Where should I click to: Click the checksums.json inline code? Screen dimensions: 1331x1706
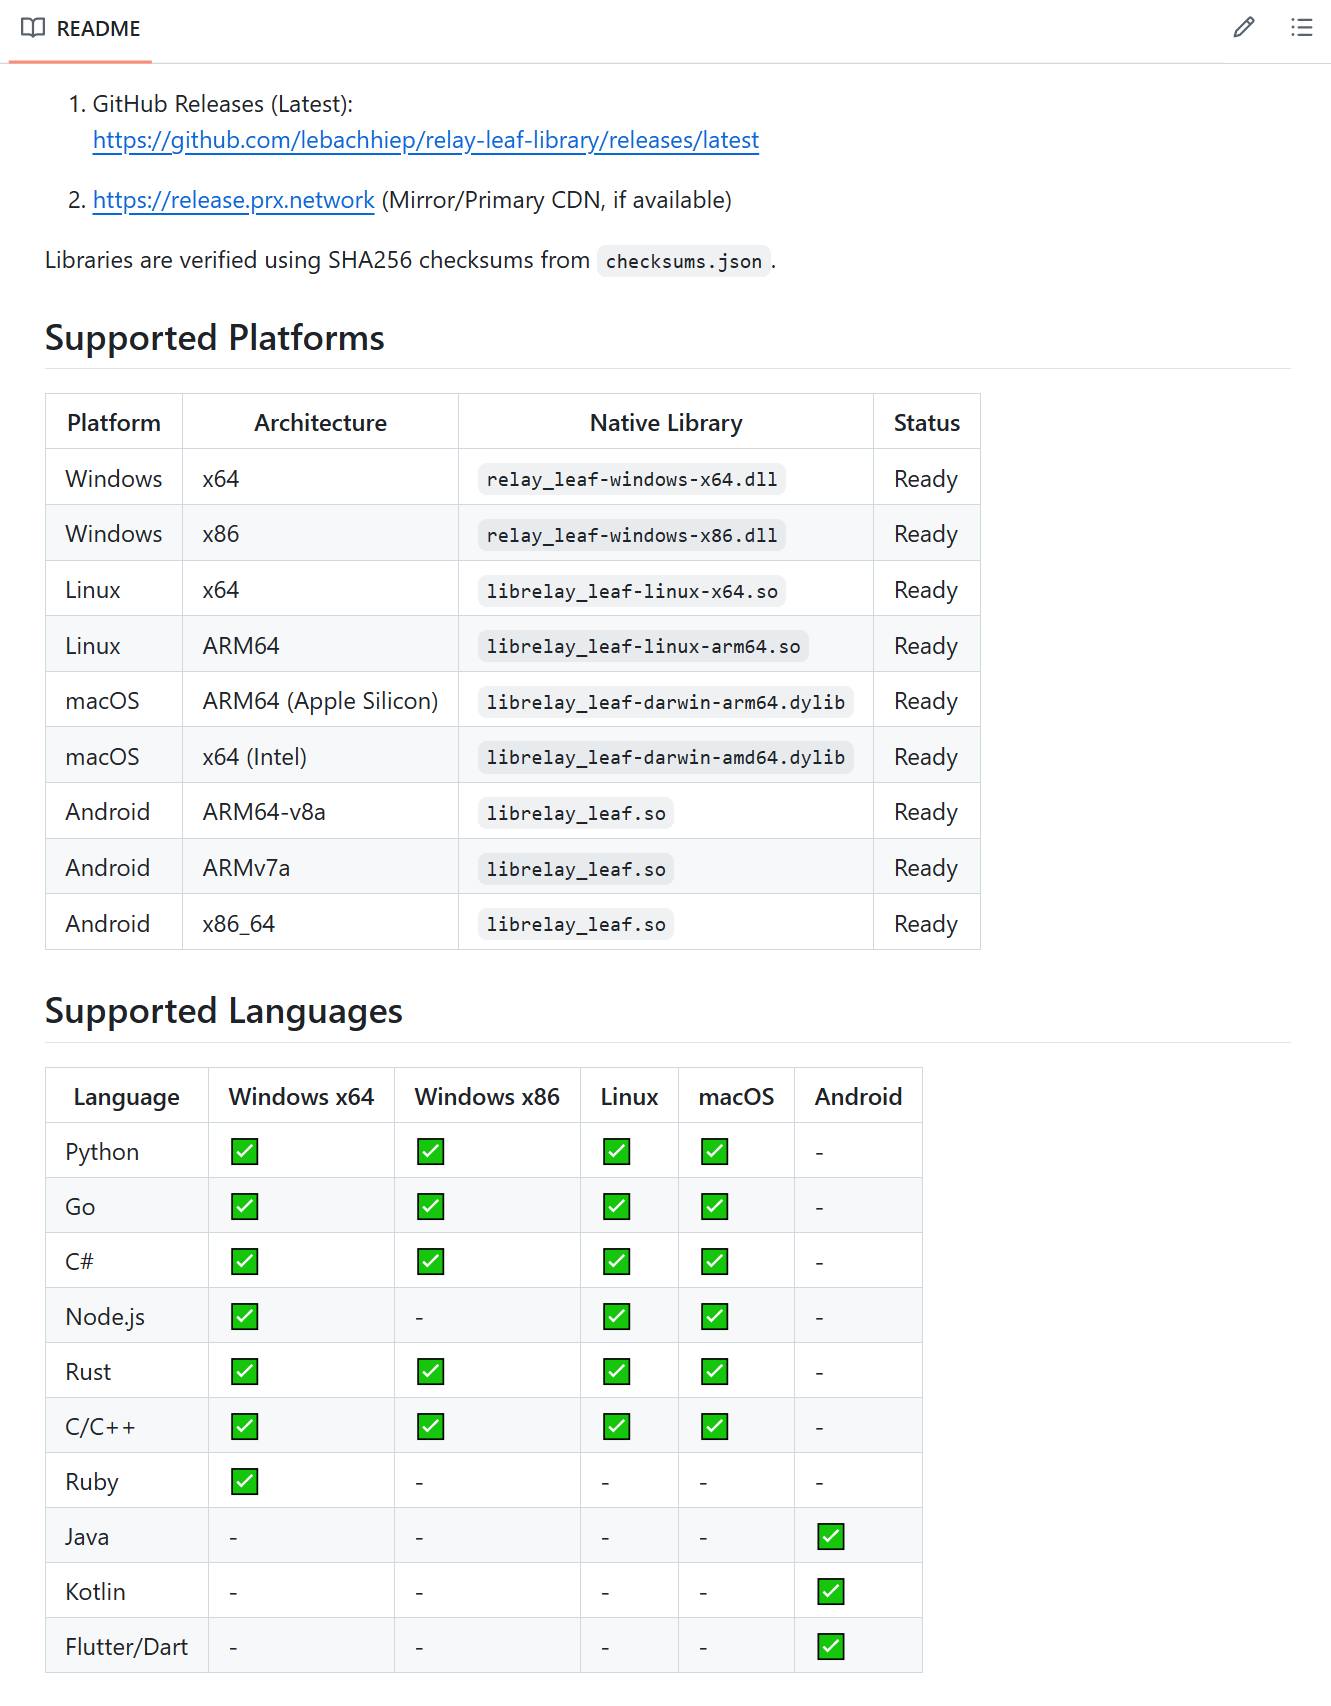coord(684,261)
